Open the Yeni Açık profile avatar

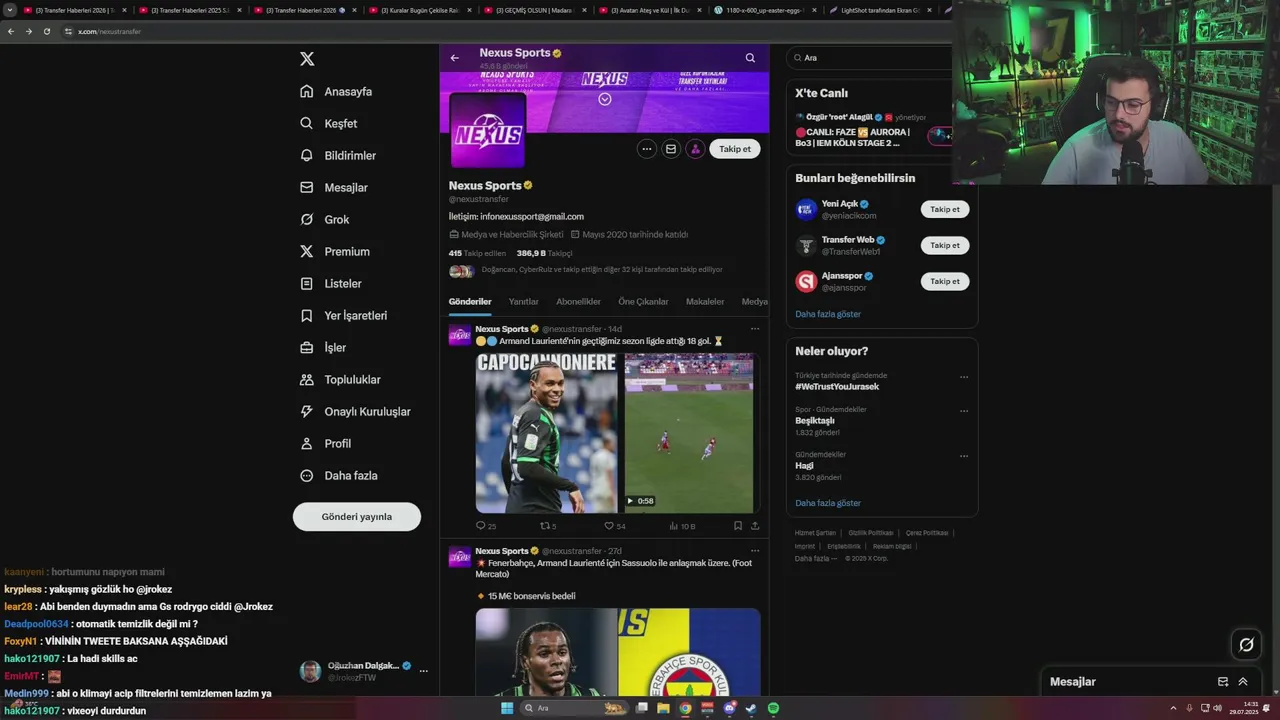(806, 209)
